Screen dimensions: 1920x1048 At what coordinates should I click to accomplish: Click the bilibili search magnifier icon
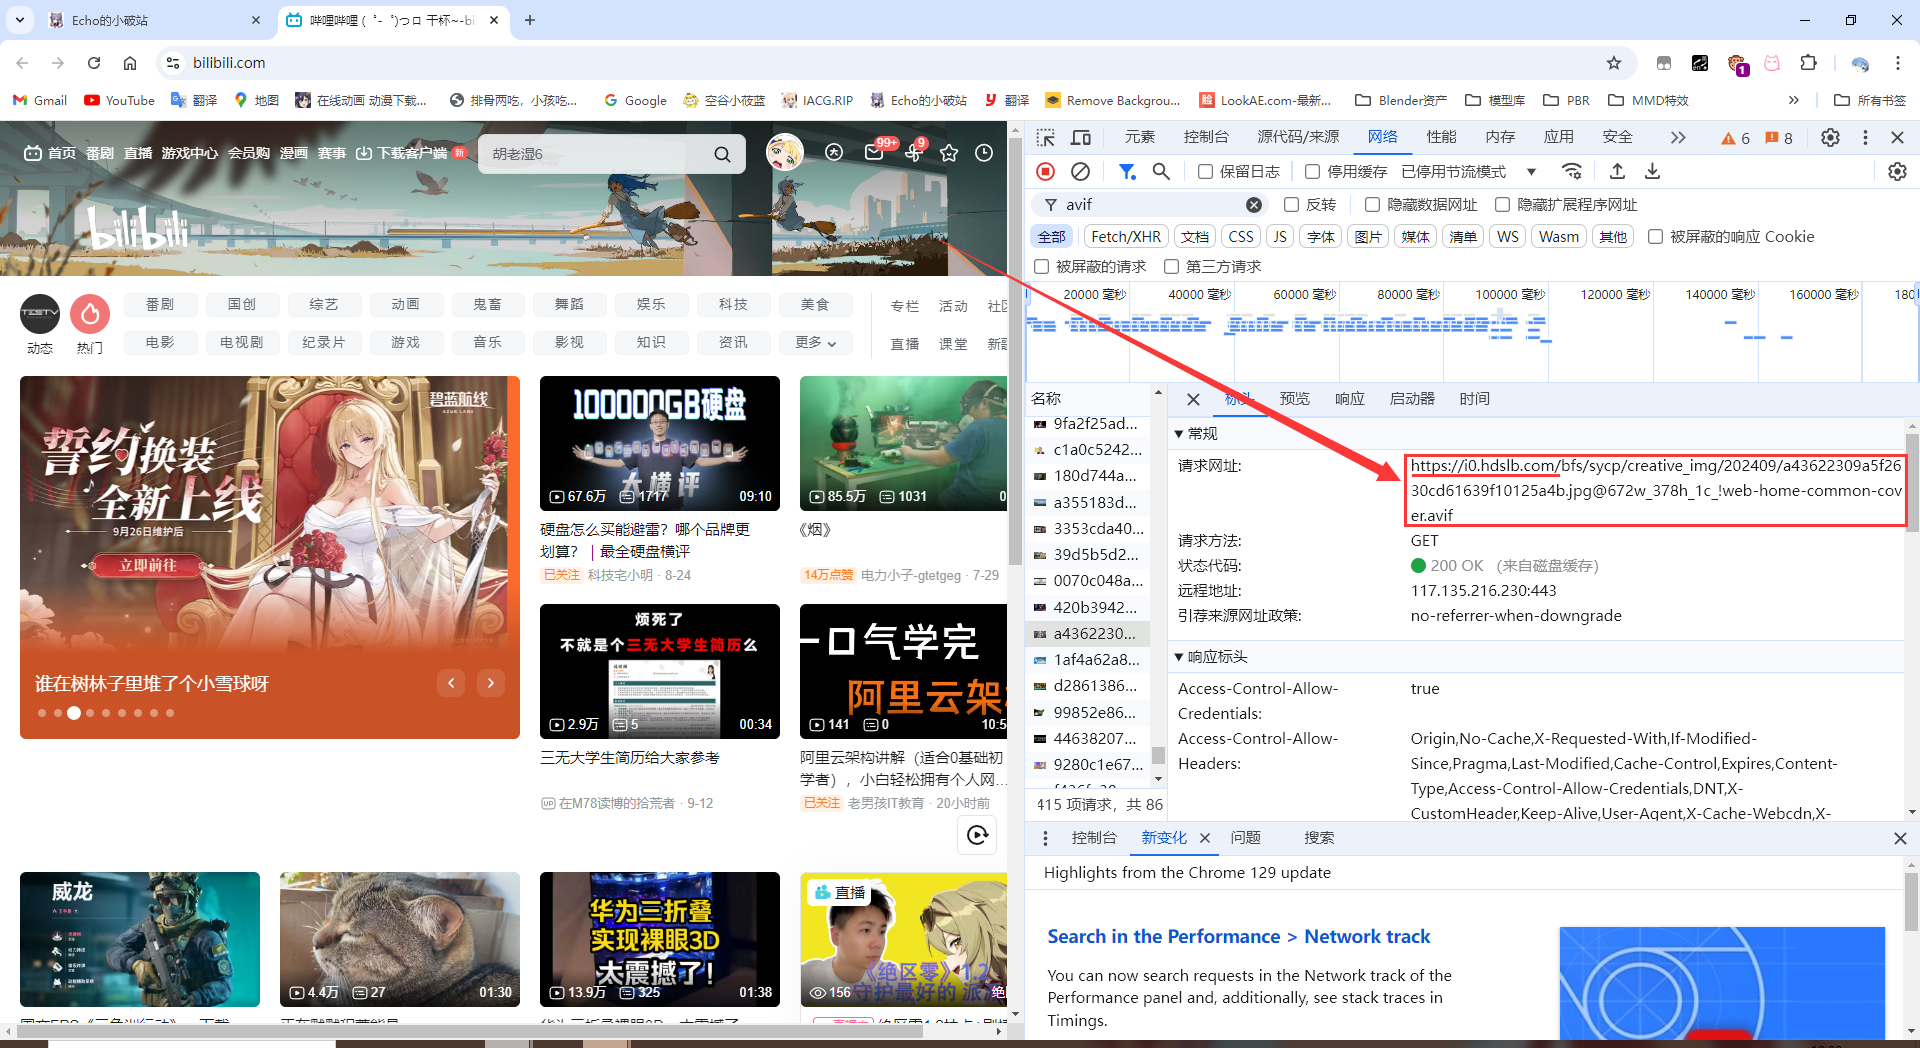[x=722, y=154]
